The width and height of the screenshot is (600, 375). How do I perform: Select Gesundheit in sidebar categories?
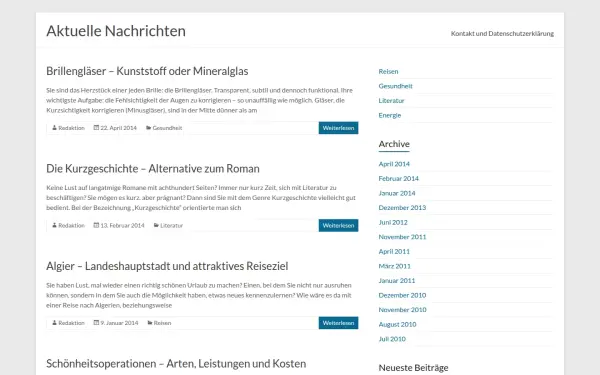(x=395, y=86)
